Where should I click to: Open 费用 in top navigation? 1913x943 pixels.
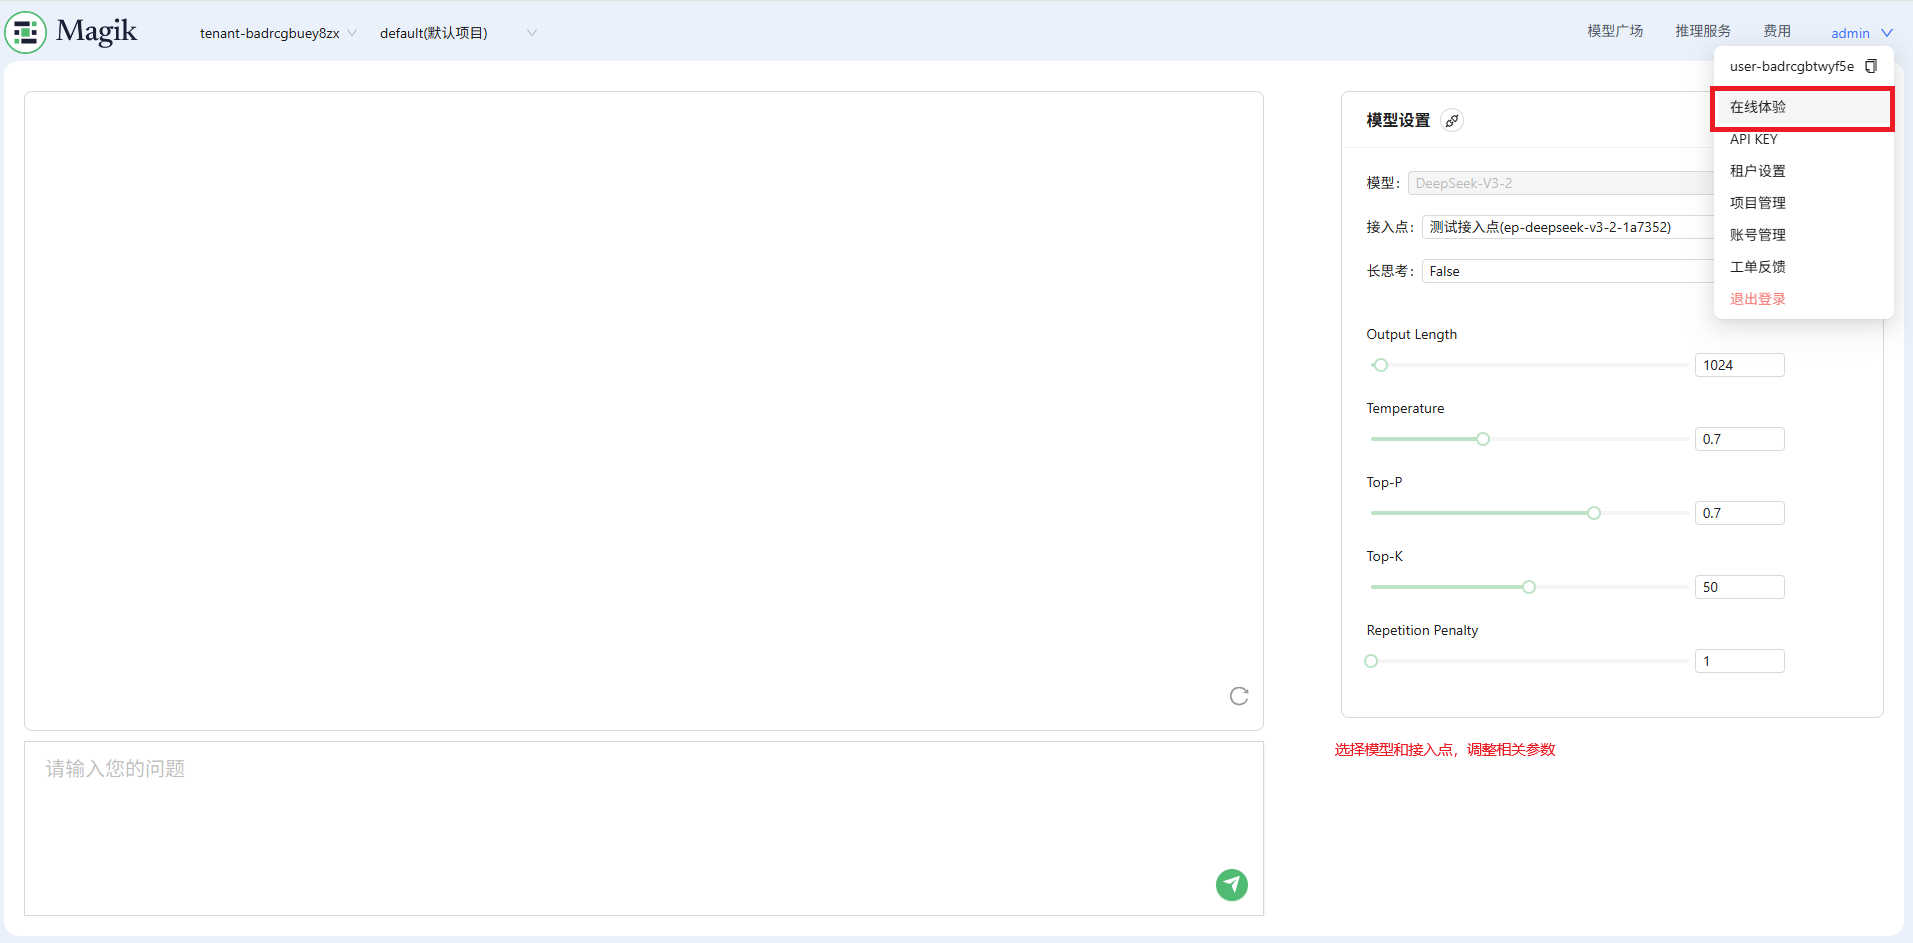point(1777,31)
